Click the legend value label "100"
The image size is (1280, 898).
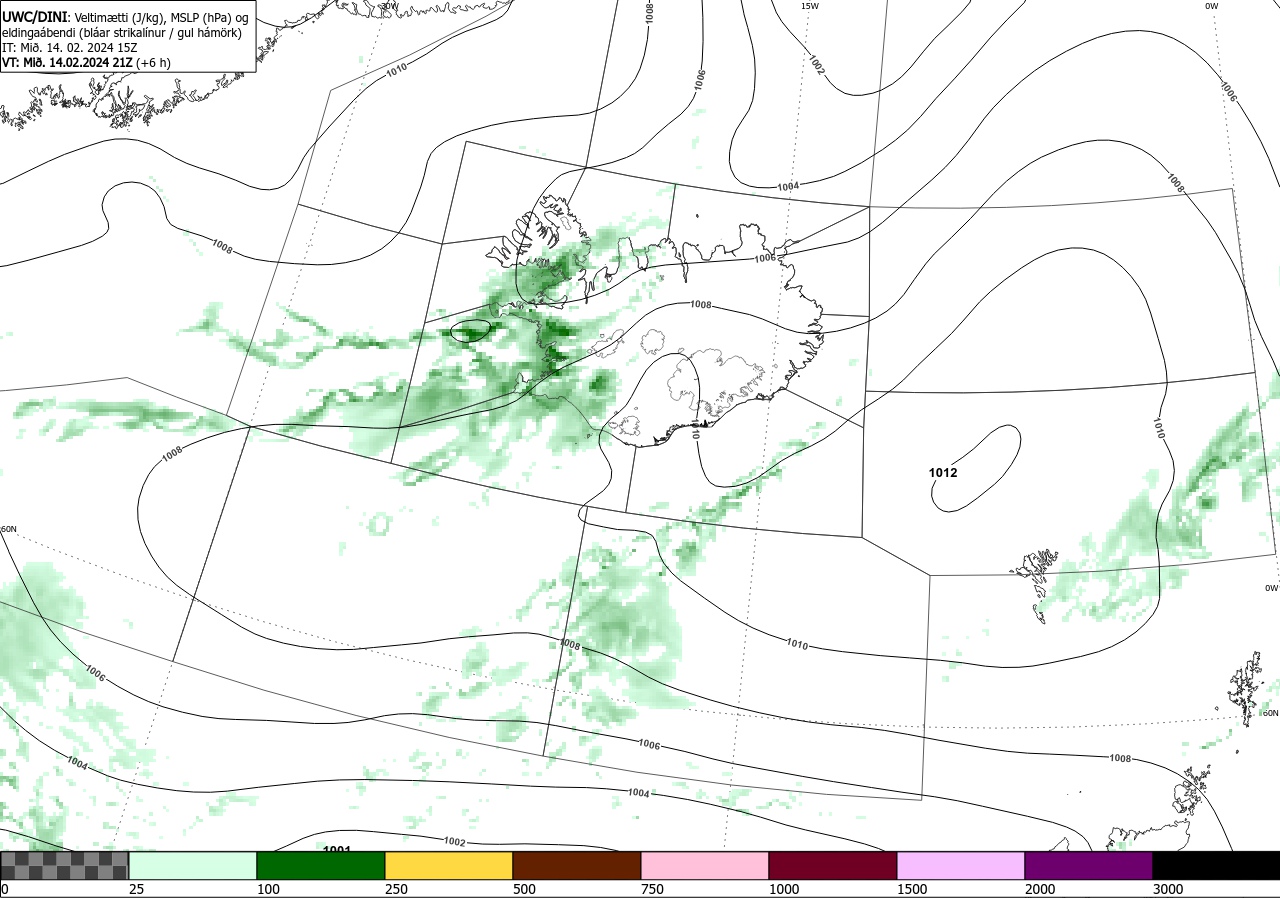(x=269, y=889)
